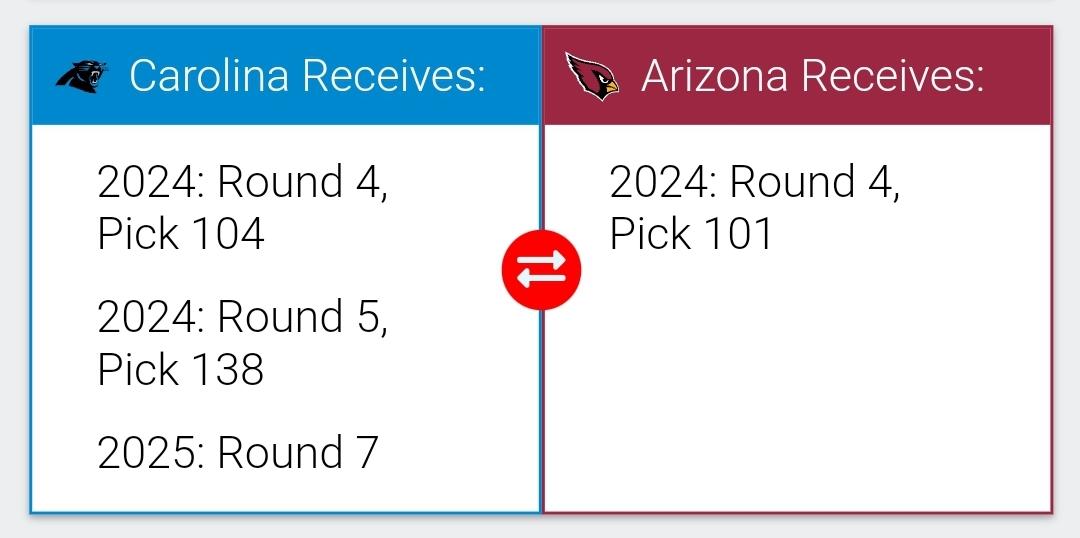Select the 2025 Round 7 pick entry
The width and height of the screenshot is (1080, 538).
pyautogui.click(x=238, y=453)
